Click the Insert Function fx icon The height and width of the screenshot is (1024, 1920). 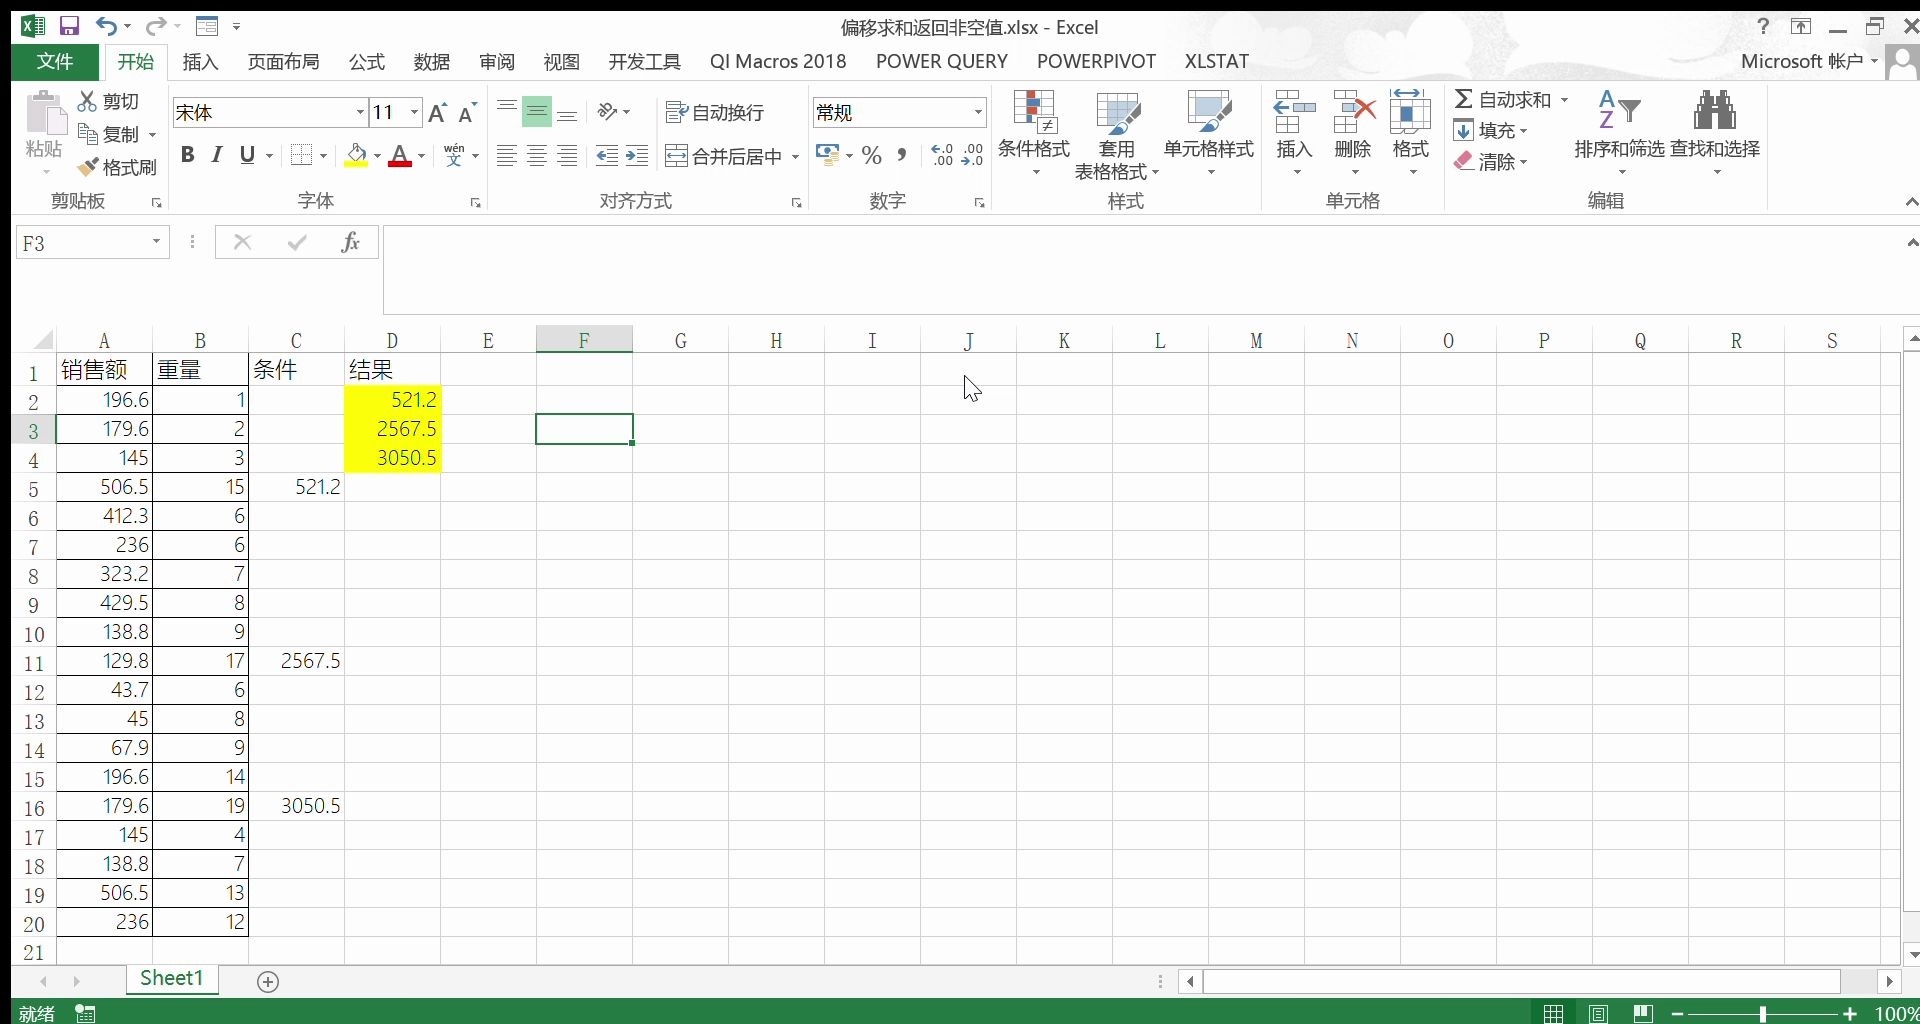[x=351, y=242]
